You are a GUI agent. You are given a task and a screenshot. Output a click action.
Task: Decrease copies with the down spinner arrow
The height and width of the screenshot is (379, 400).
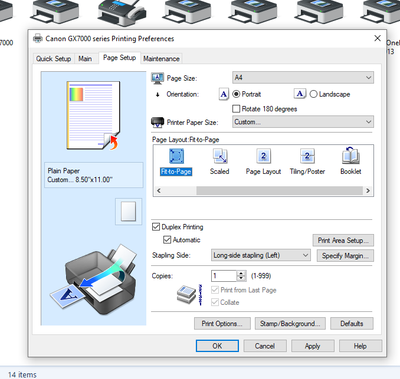[x=241, y=278]
